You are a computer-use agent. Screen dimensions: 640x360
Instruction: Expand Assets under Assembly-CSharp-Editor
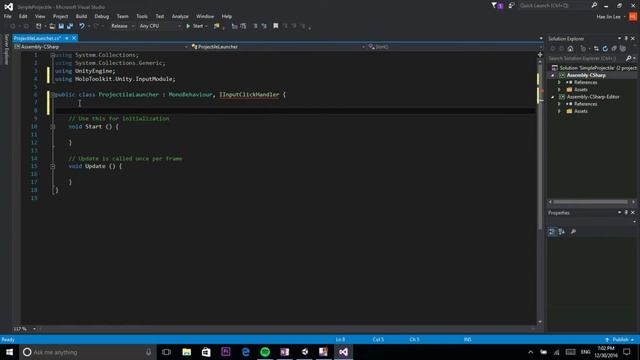pyautogui.click(x=560, y=111)
